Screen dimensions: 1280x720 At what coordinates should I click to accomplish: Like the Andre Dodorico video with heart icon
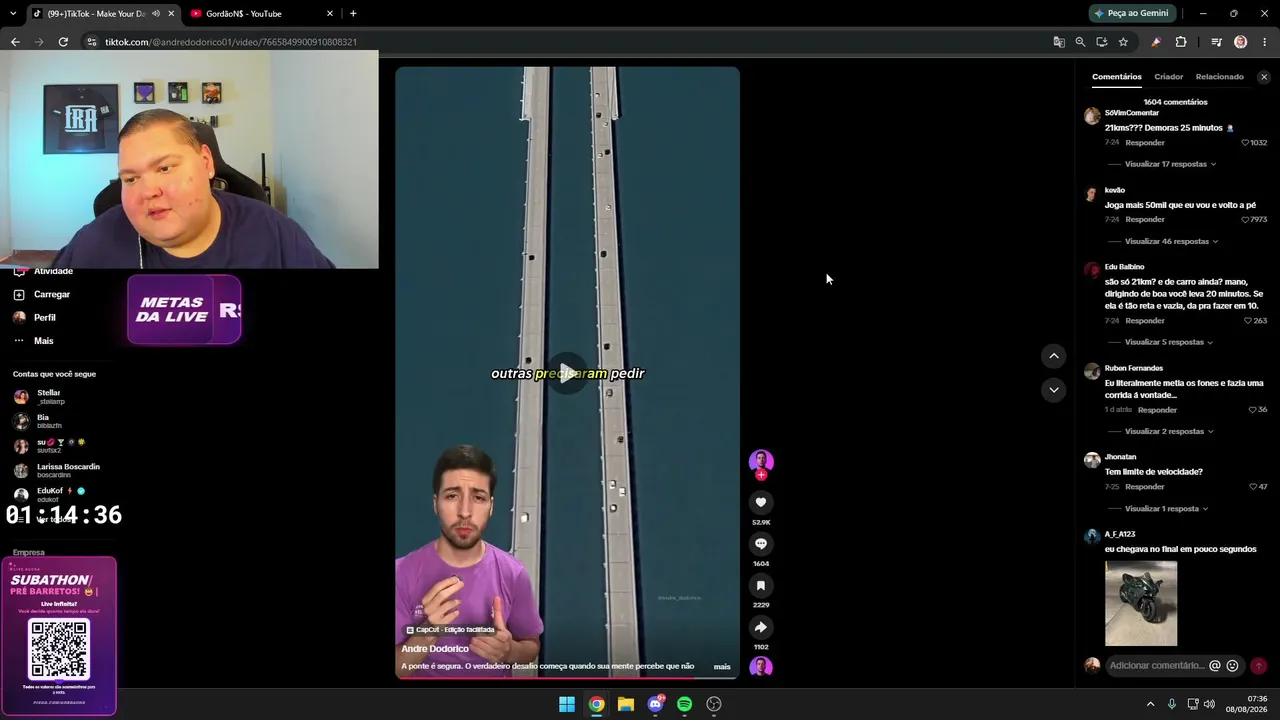coord(761,502)
